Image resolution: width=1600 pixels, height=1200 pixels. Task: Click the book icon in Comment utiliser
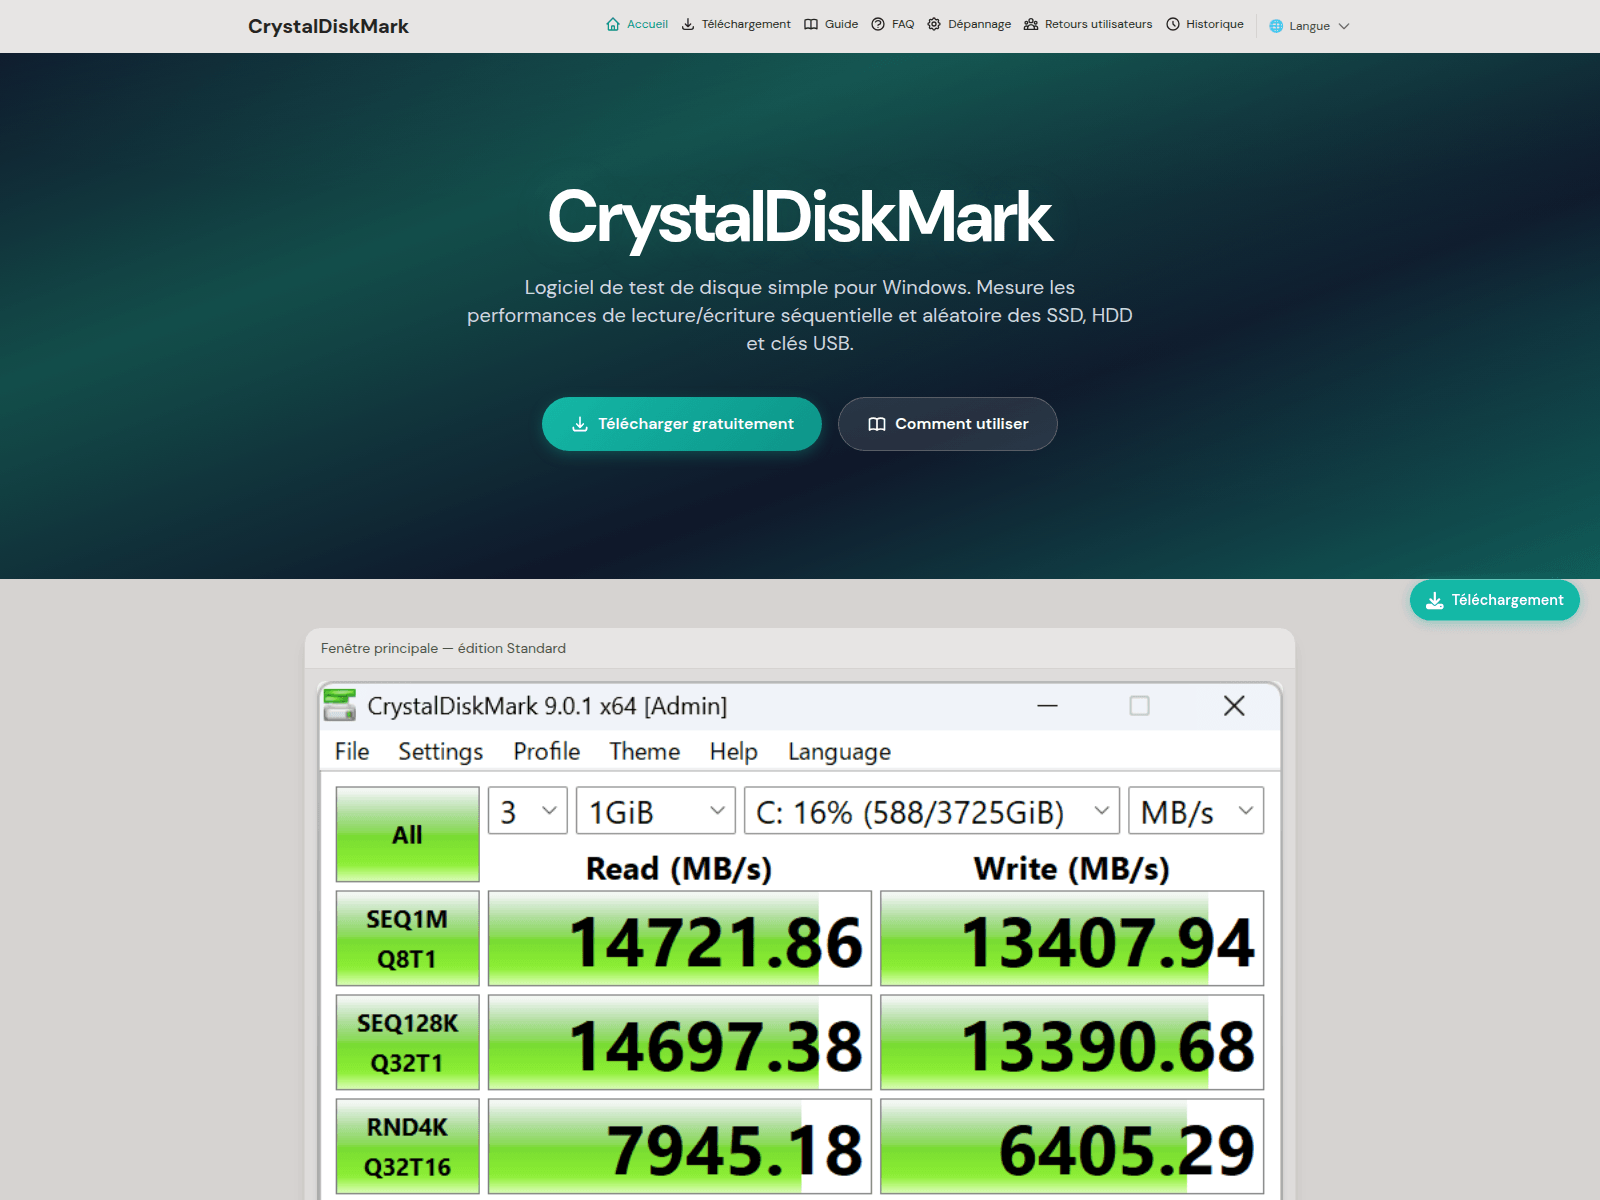(877, 424)
